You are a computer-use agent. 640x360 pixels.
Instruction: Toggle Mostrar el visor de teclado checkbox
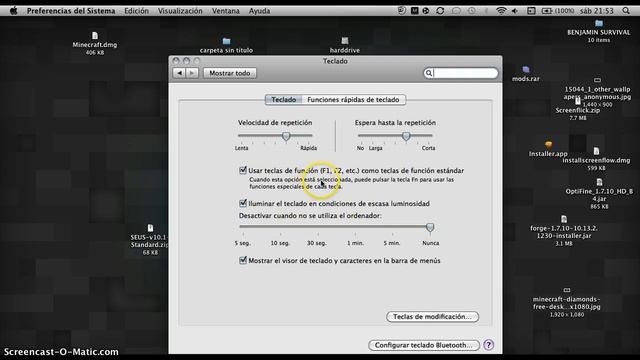243,260
